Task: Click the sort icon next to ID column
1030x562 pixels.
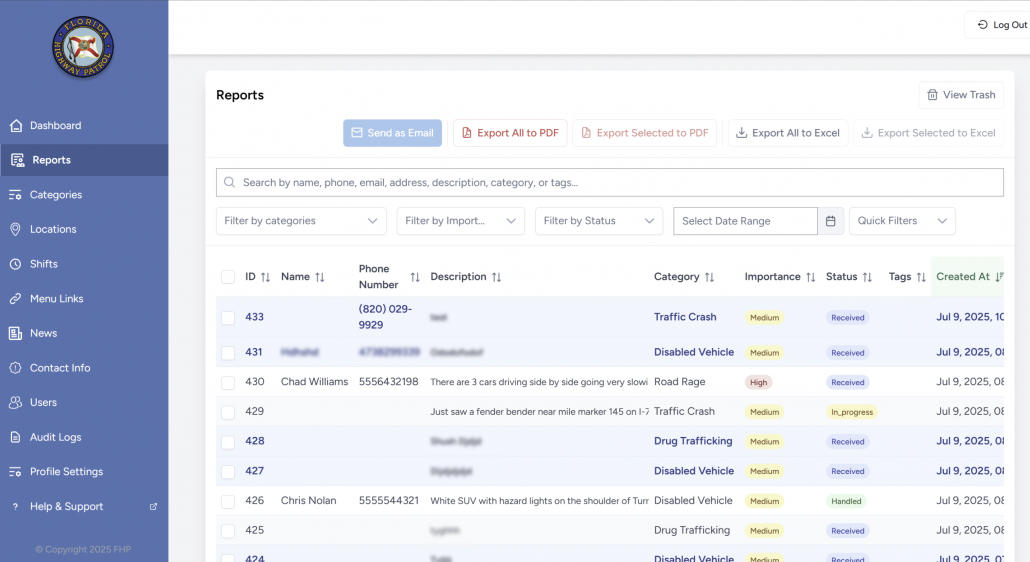Action: [266, 277]
